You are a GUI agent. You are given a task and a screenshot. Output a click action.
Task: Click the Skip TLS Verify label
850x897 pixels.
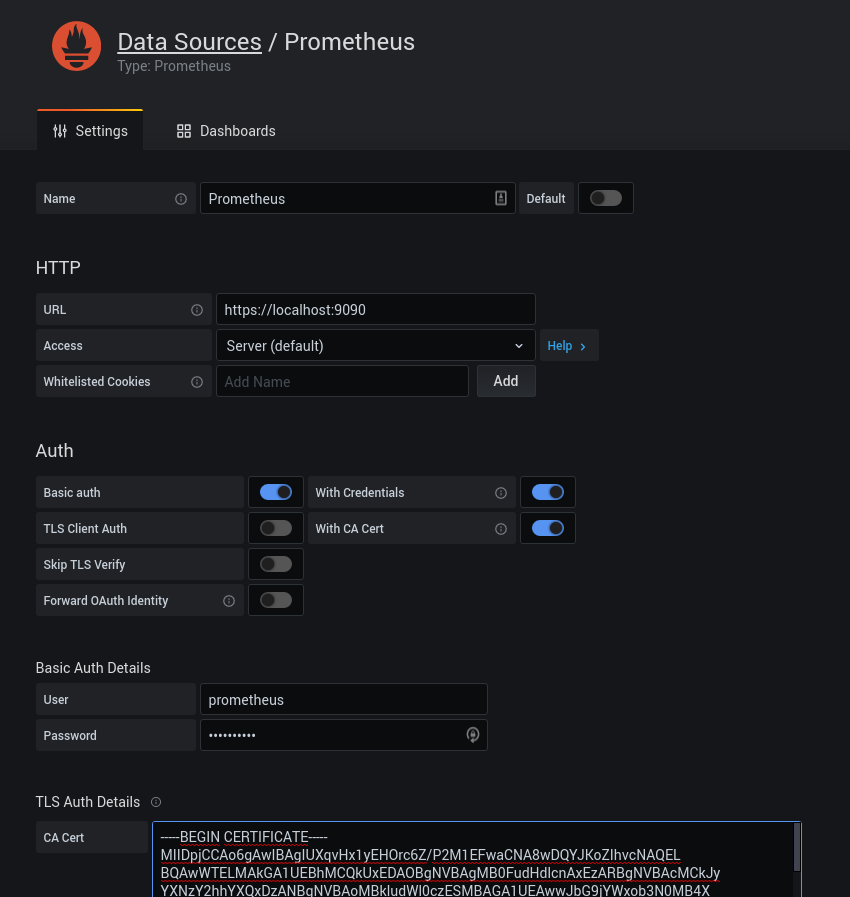click(84, 565)
